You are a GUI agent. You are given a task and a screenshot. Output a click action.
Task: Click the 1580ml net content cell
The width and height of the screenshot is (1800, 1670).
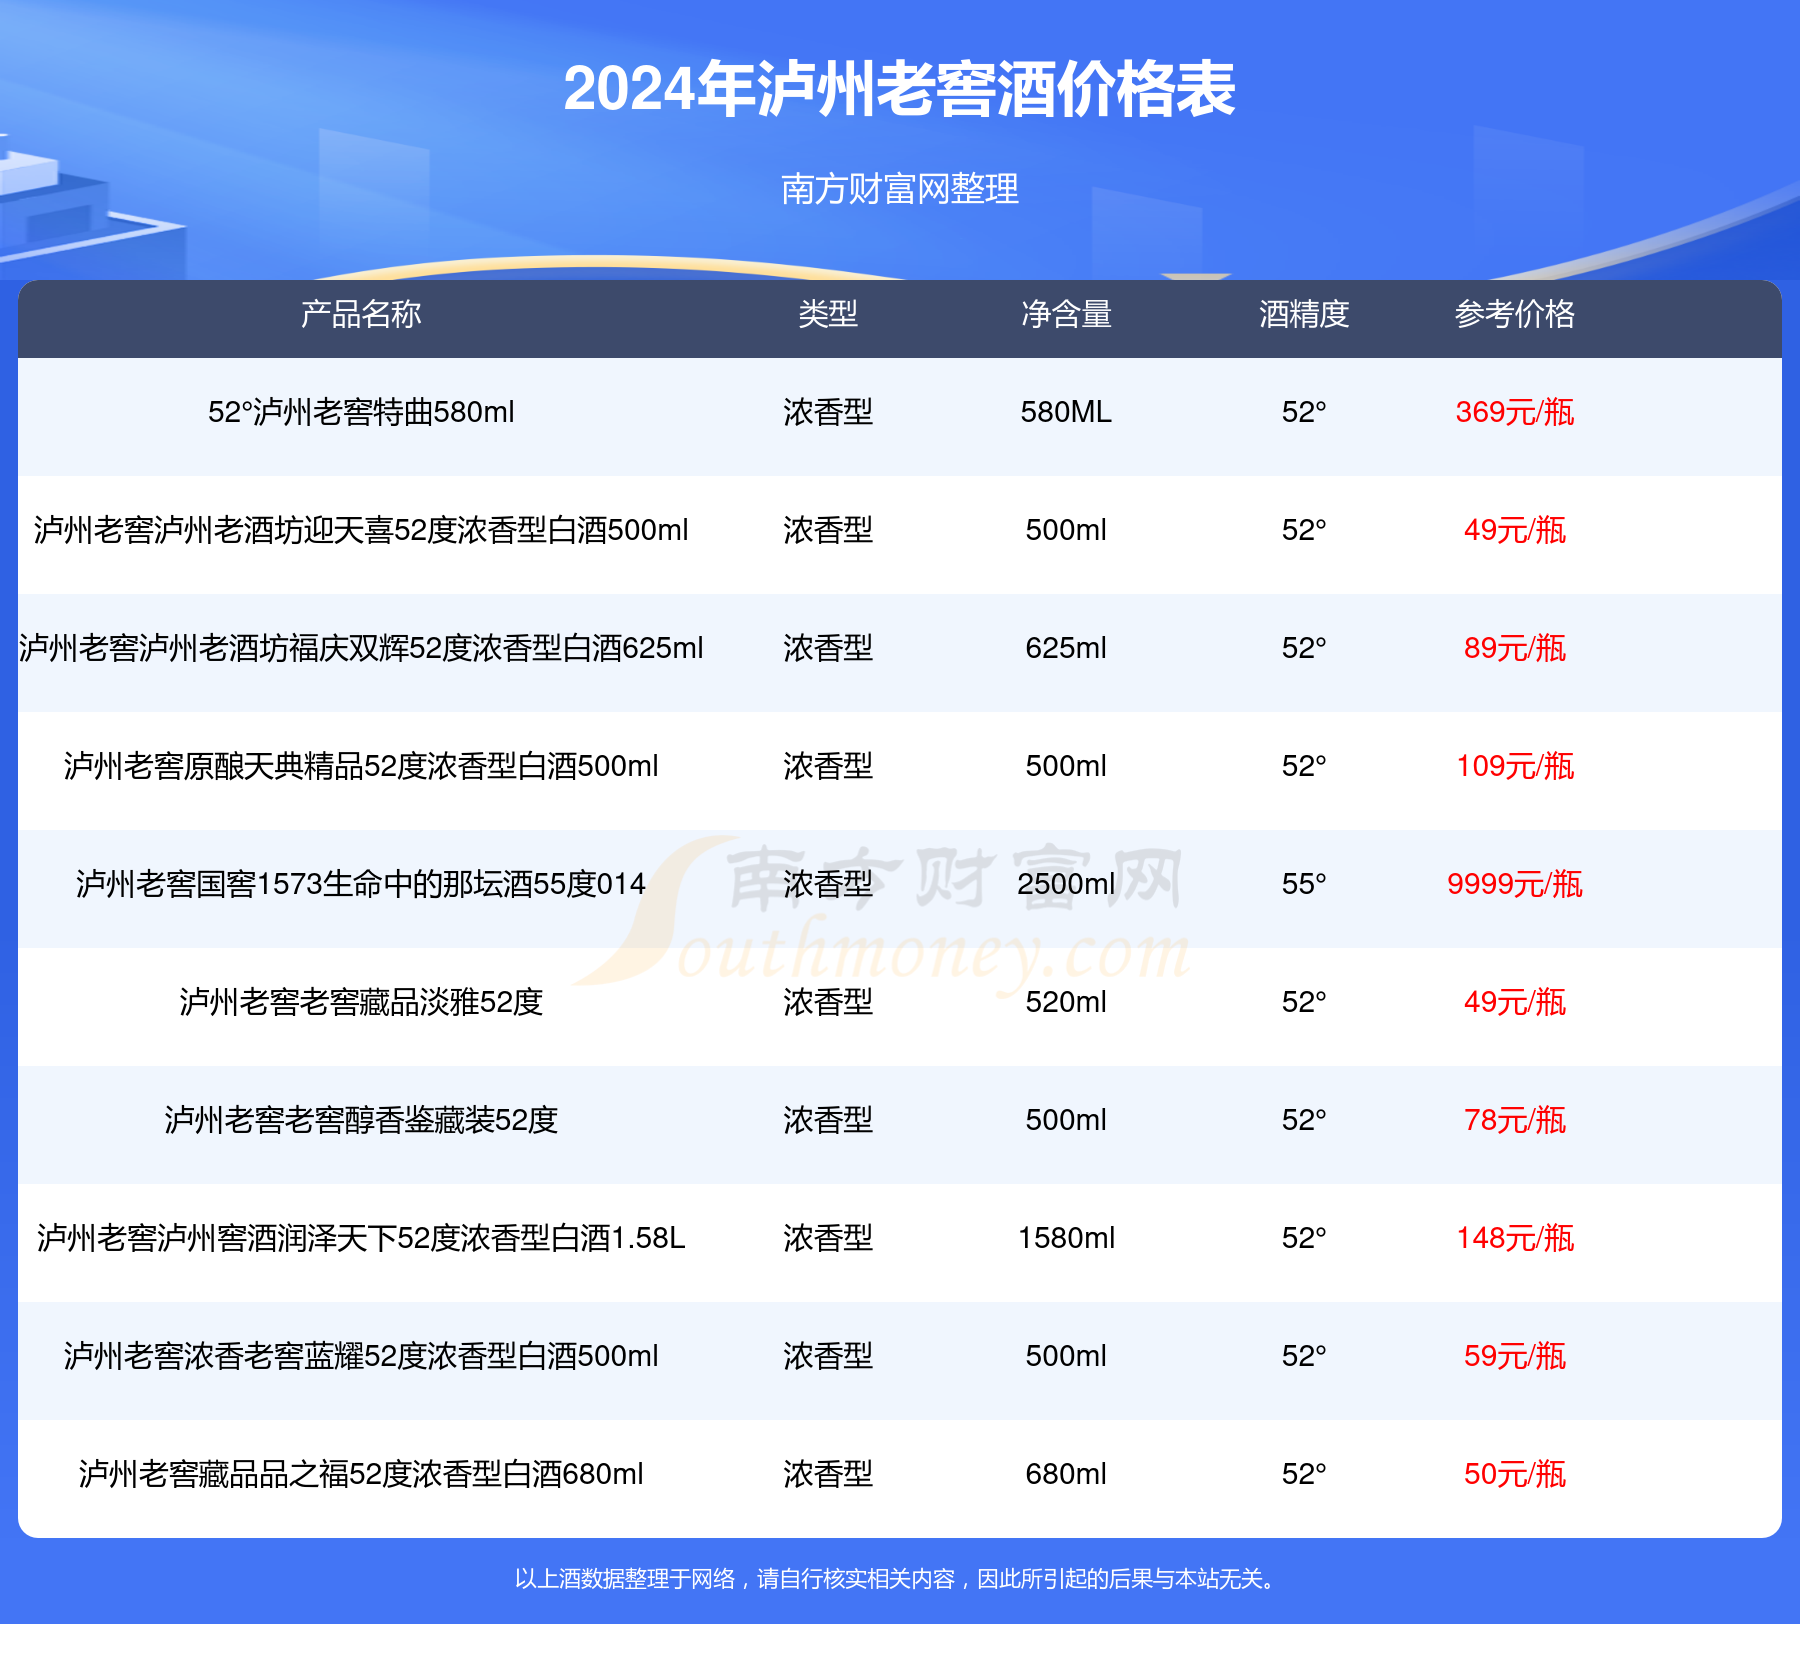(x=1066, y=1238)
